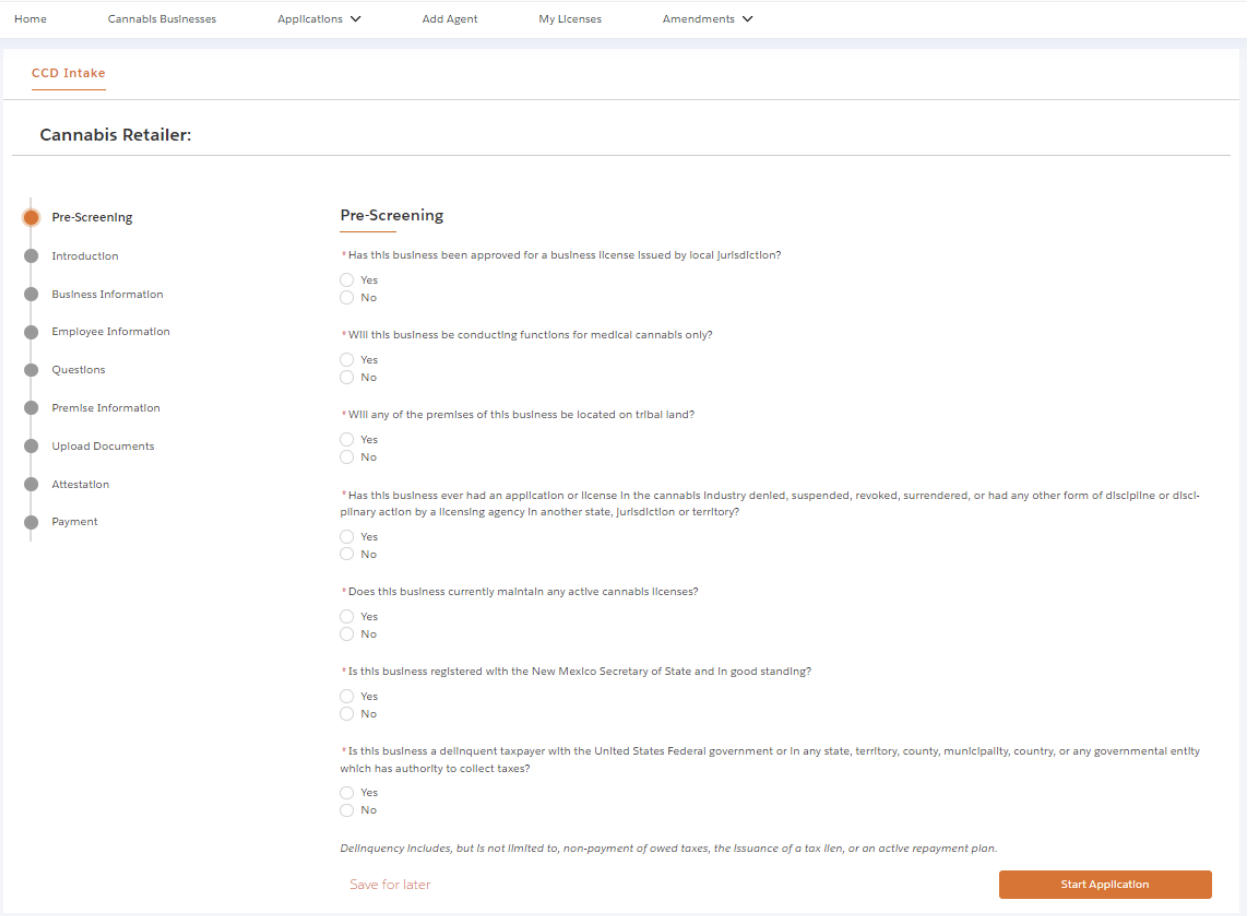Select Yes for premises on tribal land
The image size is (1248, 916).
(347, 440)
